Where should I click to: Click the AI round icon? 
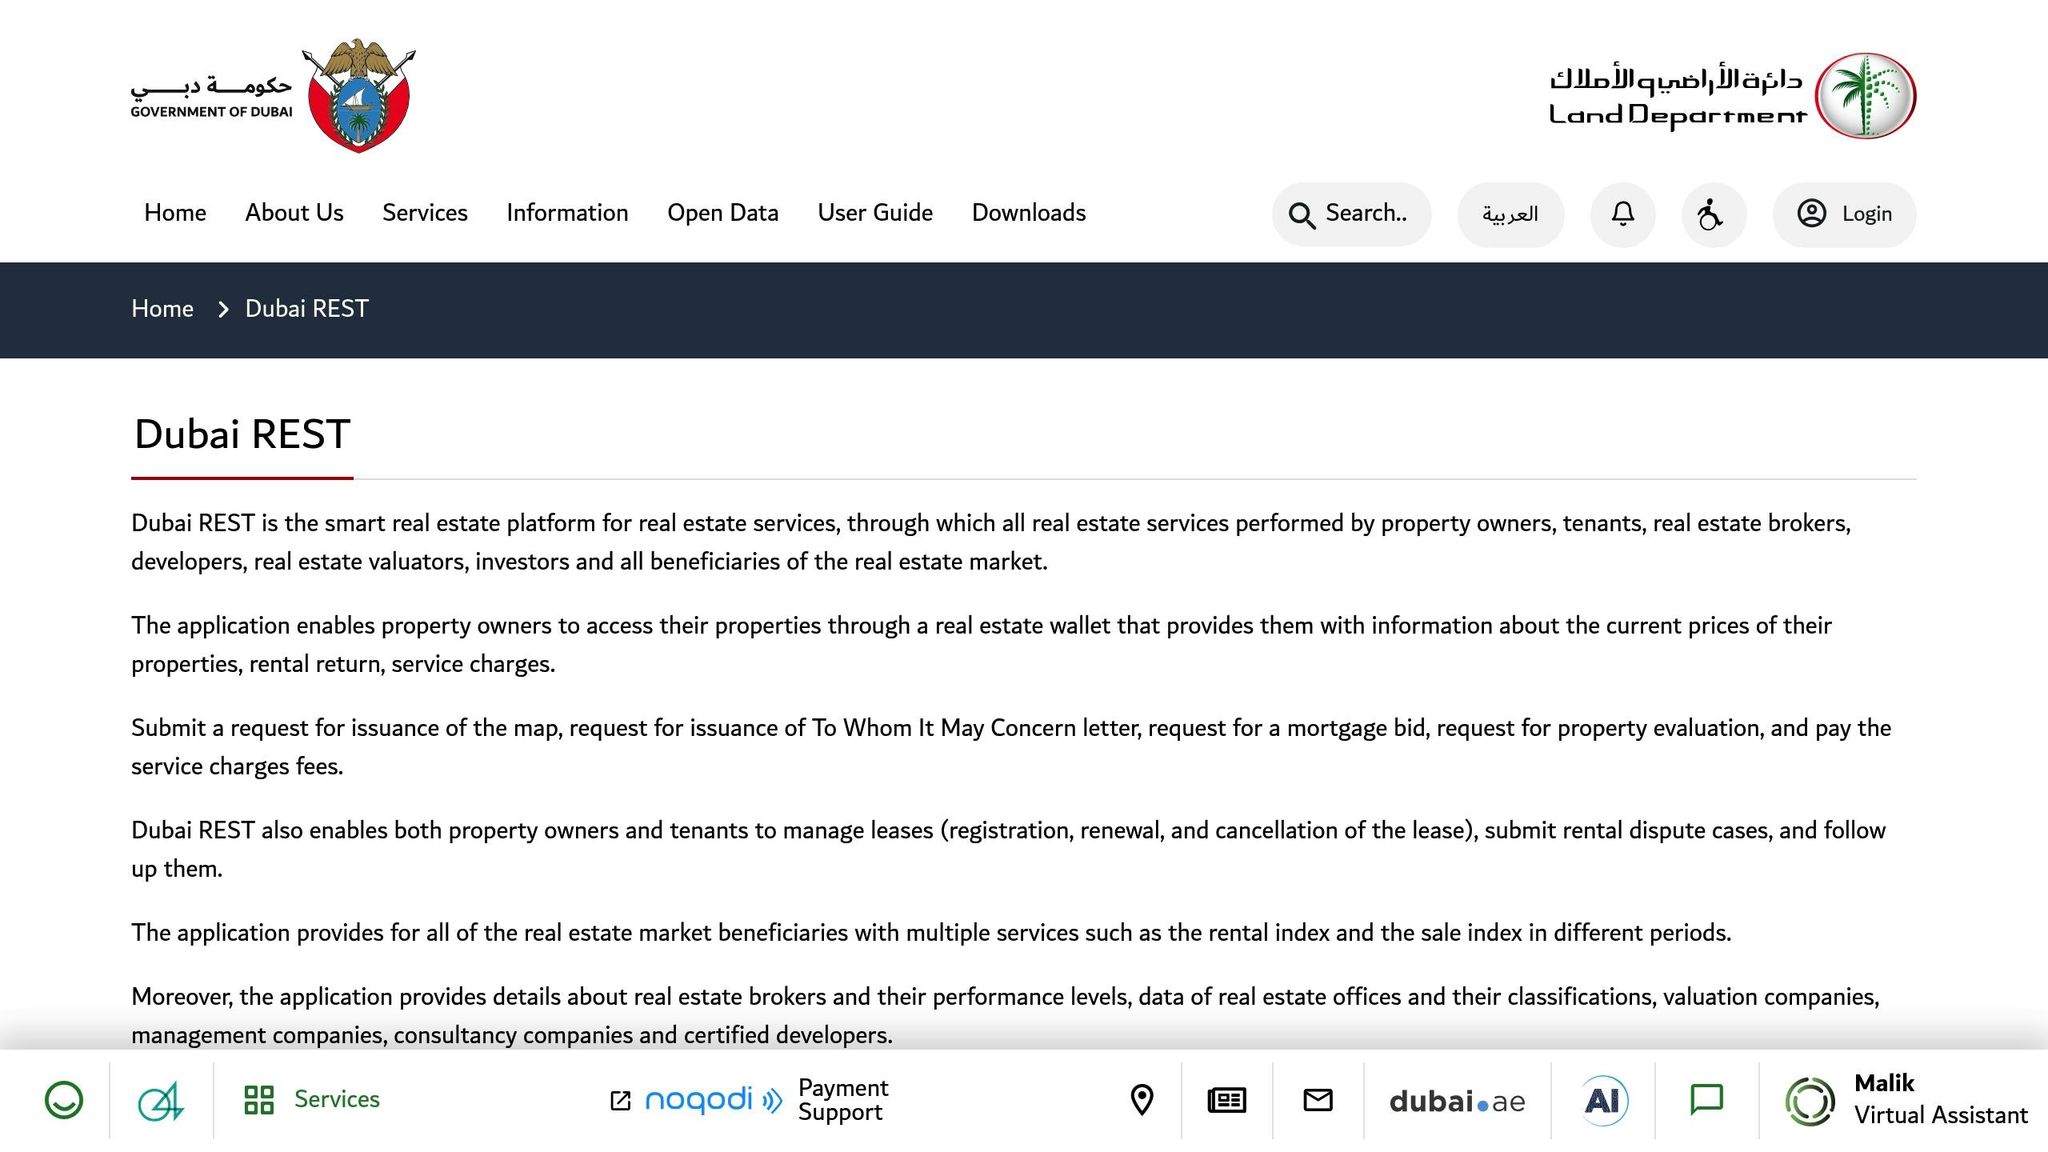point(1603,1100)
